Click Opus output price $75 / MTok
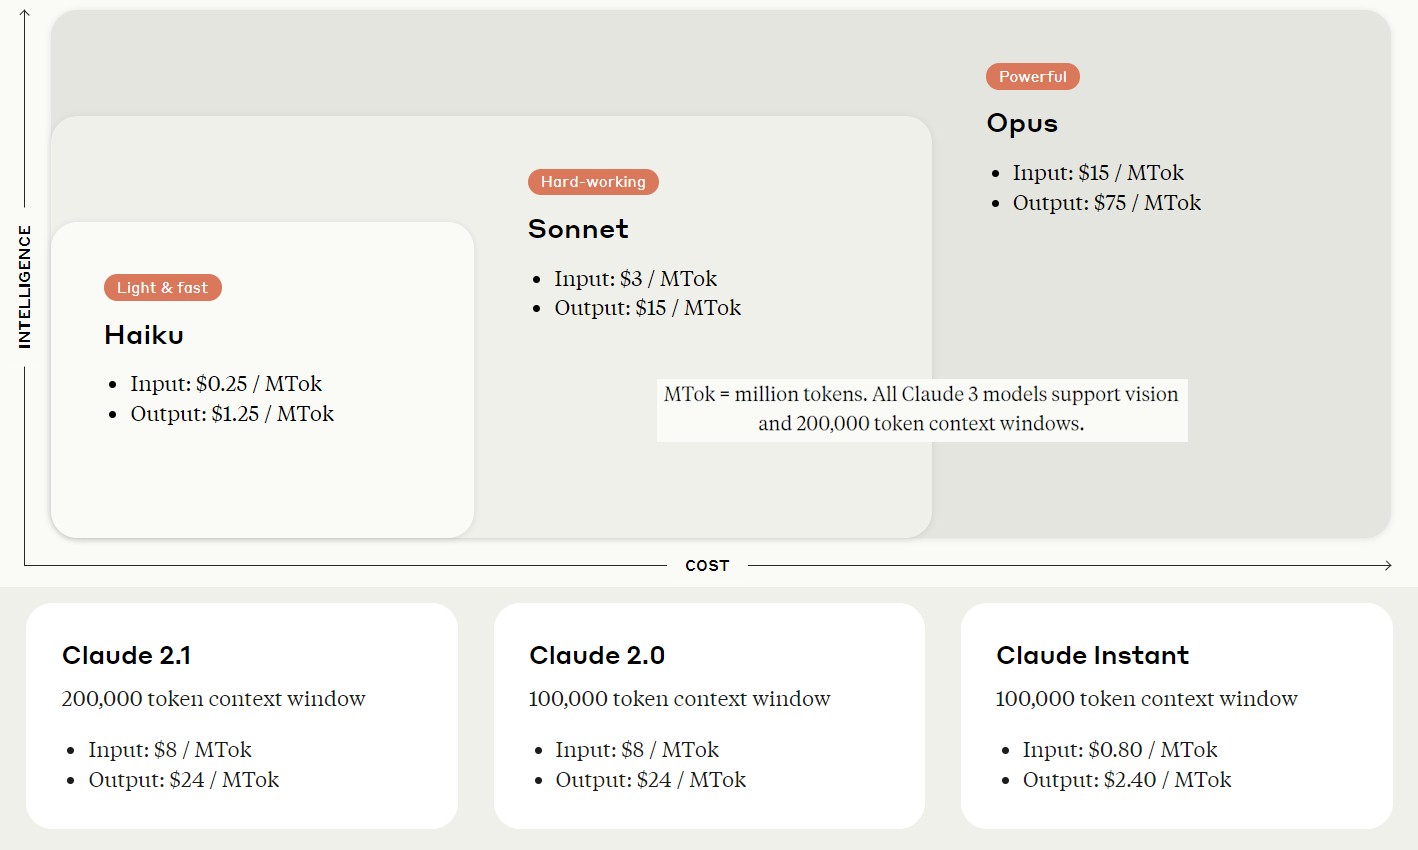The width and height of the screenshot is (1418, 850). point(1106,203)
